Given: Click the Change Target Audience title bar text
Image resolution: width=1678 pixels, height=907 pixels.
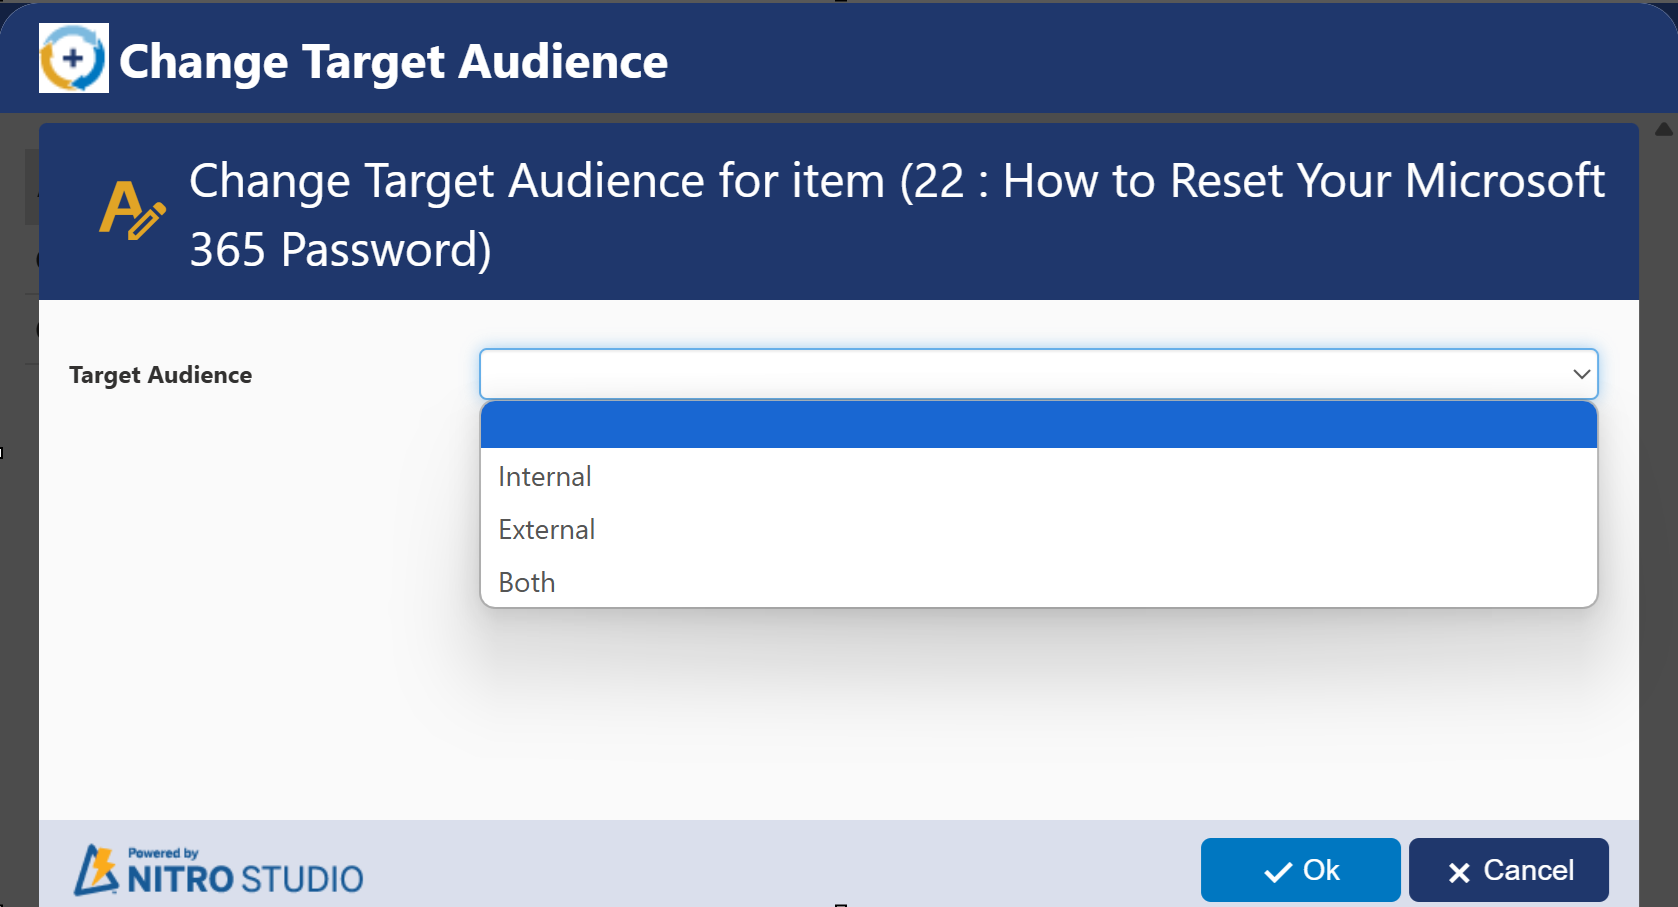Looking at the screenshot, I should pyautogui.click(x=393, y=61).
